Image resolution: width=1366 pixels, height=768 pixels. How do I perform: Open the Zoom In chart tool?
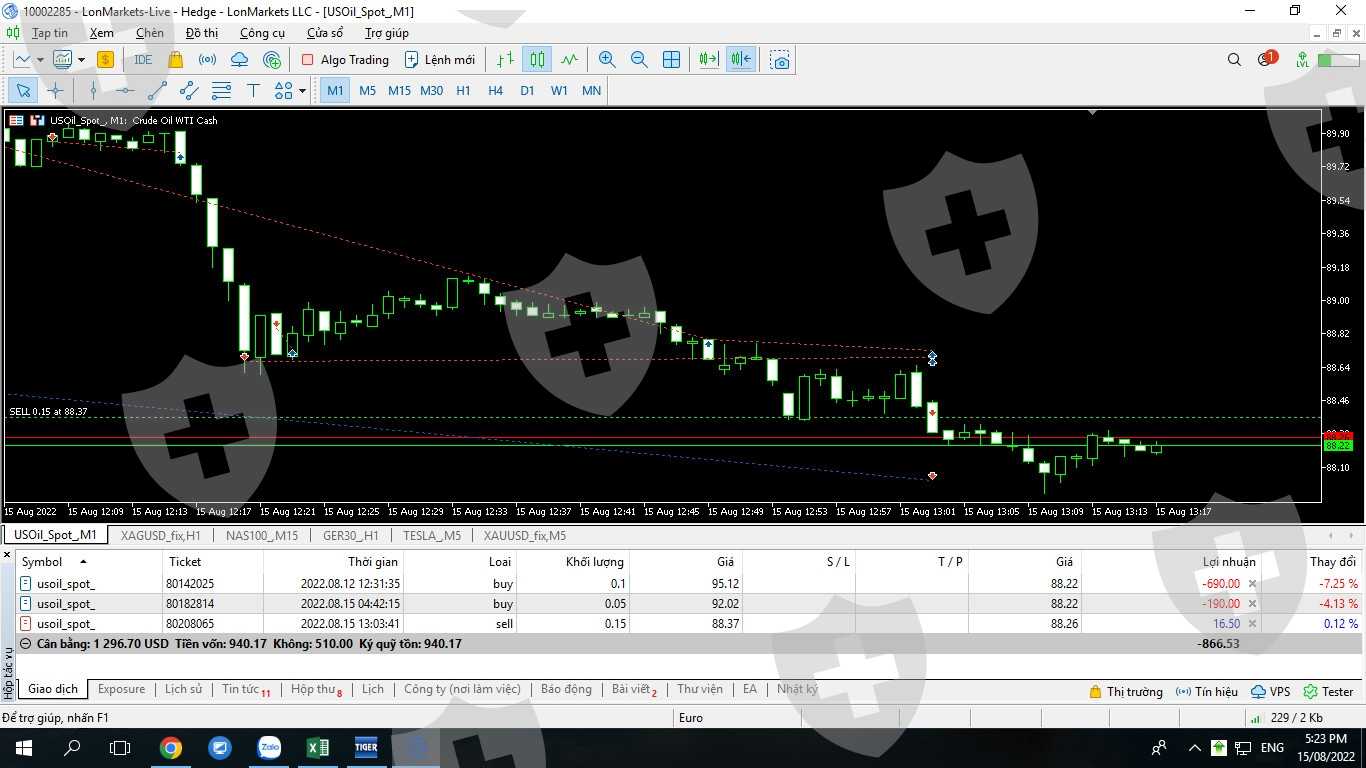tap(607, 60)
